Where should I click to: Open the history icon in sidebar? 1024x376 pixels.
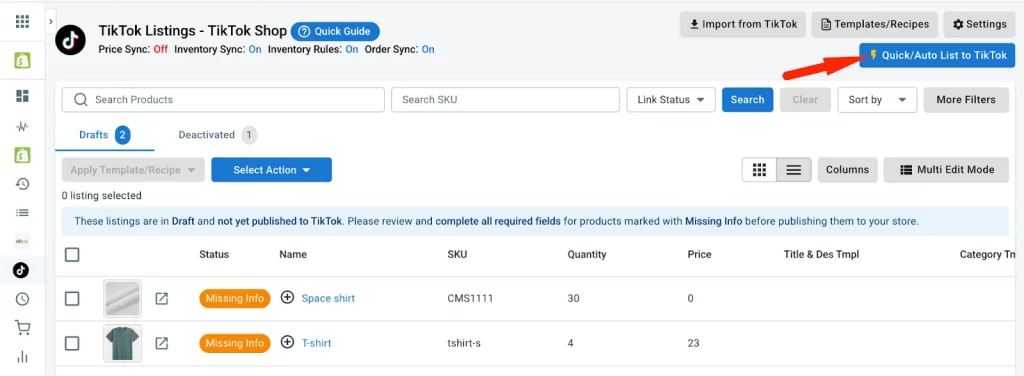click(x=22, y=184)
